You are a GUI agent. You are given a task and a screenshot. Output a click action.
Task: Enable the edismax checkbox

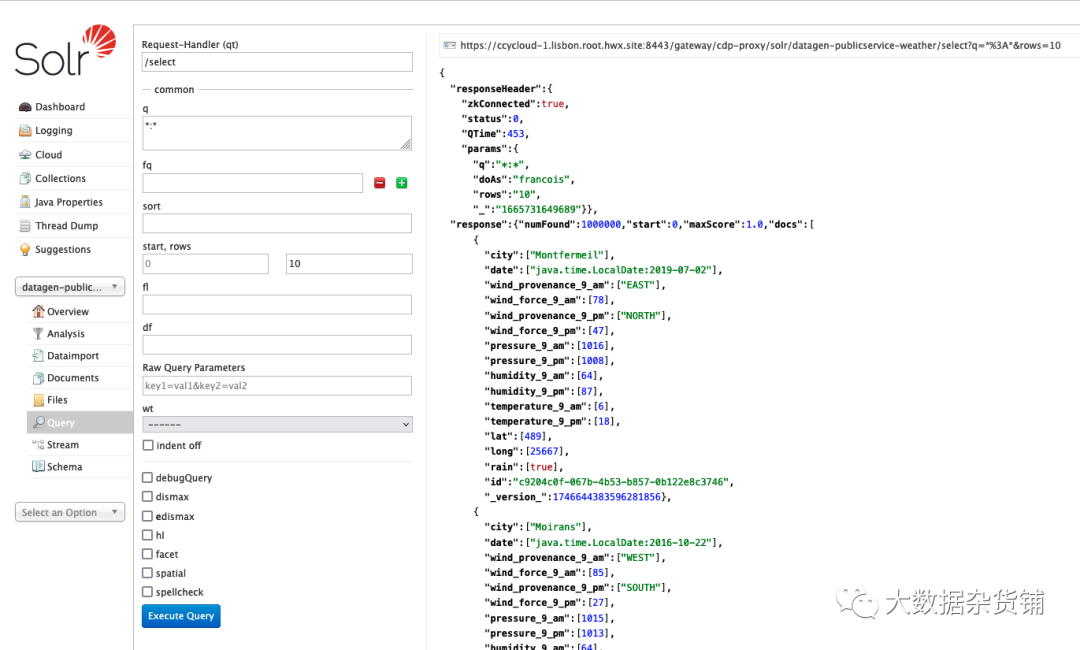(147, 516)
